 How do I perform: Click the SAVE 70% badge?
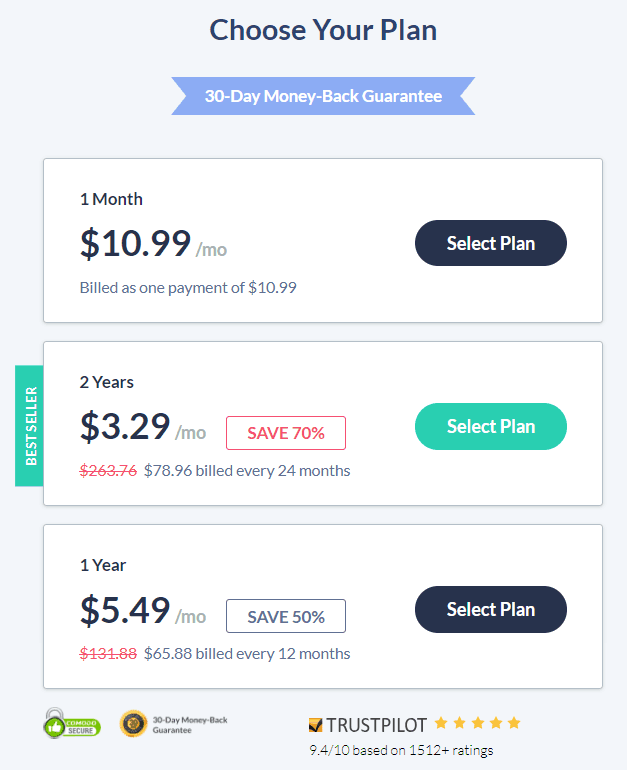(x=286, y=433)
